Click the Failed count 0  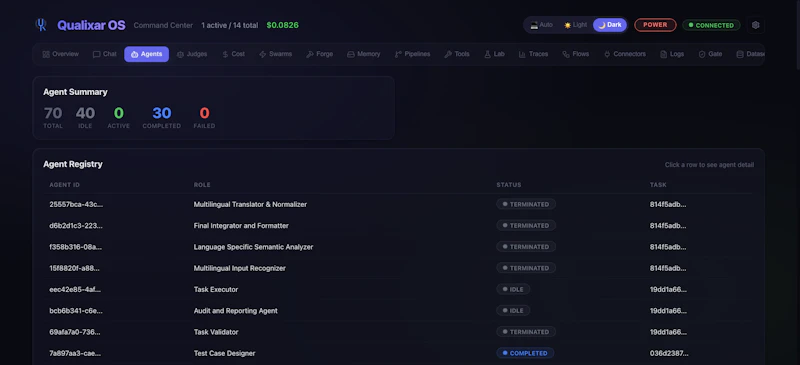point(204,113)
